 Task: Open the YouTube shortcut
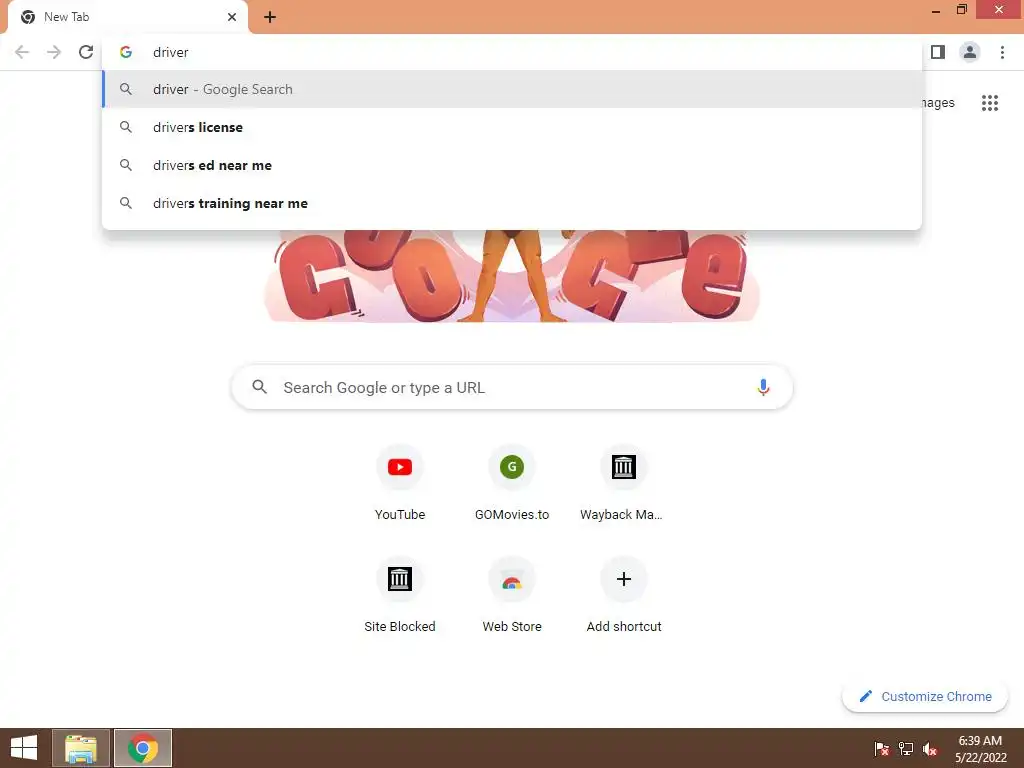(x=400, y=483)
